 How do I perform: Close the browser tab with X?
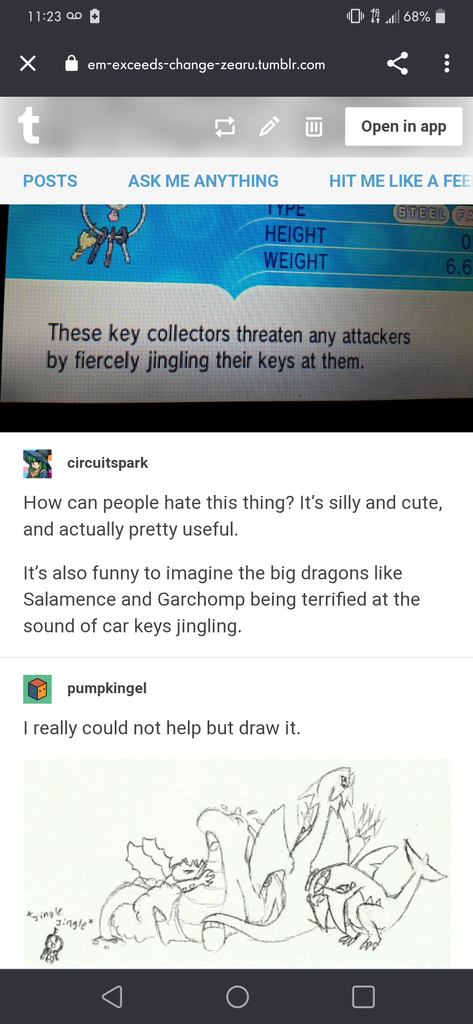(x=27, y=64)
